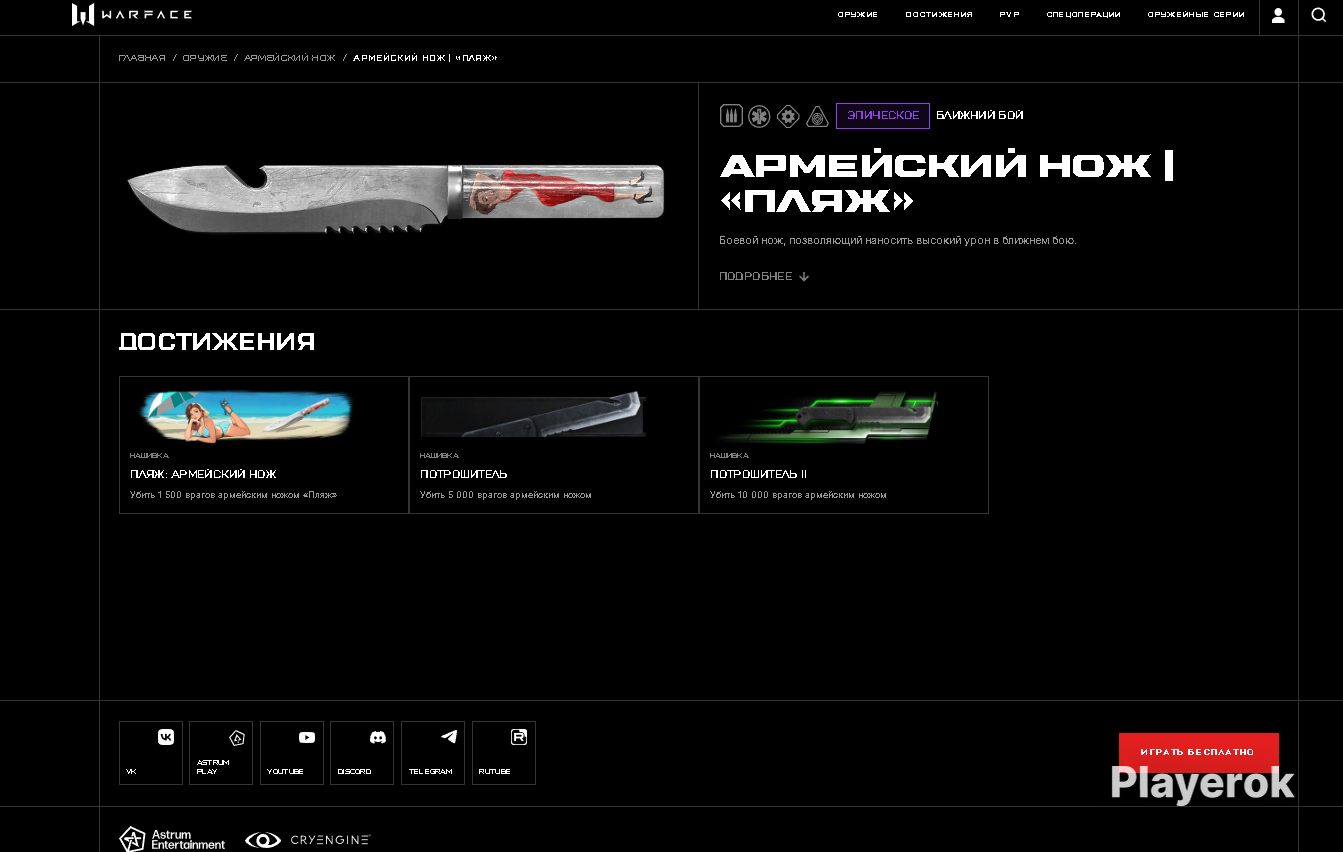Go to Оружейные серии menu

pyautogui.click(x=1196, y=15)
